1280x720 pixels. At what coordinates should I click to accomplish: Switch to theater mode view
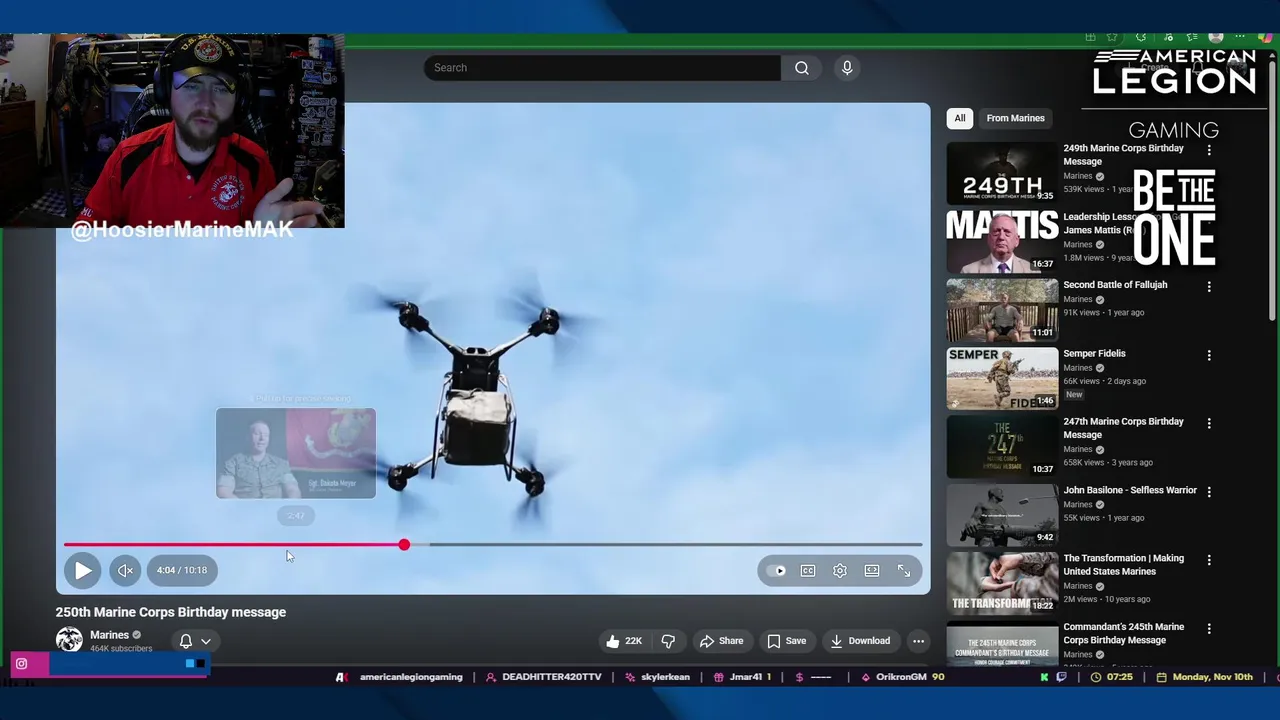872,571
